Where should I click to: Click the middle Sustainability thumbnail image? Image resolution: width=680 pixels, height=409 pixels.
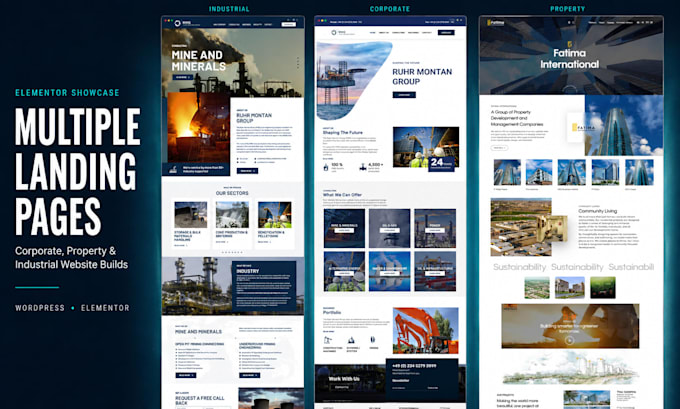point(570,288)
